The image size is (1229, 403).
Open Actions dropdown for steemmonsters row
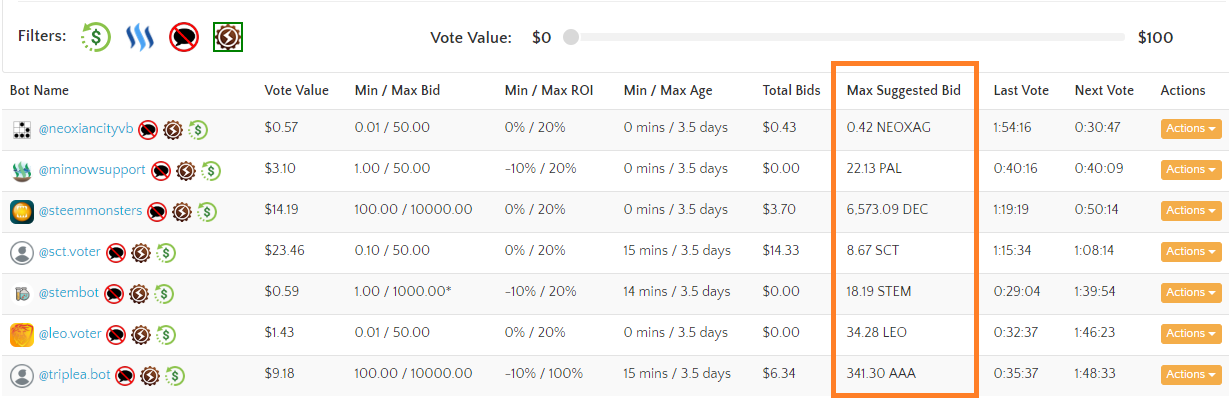pyautogui.click(x=1191, y=211)
